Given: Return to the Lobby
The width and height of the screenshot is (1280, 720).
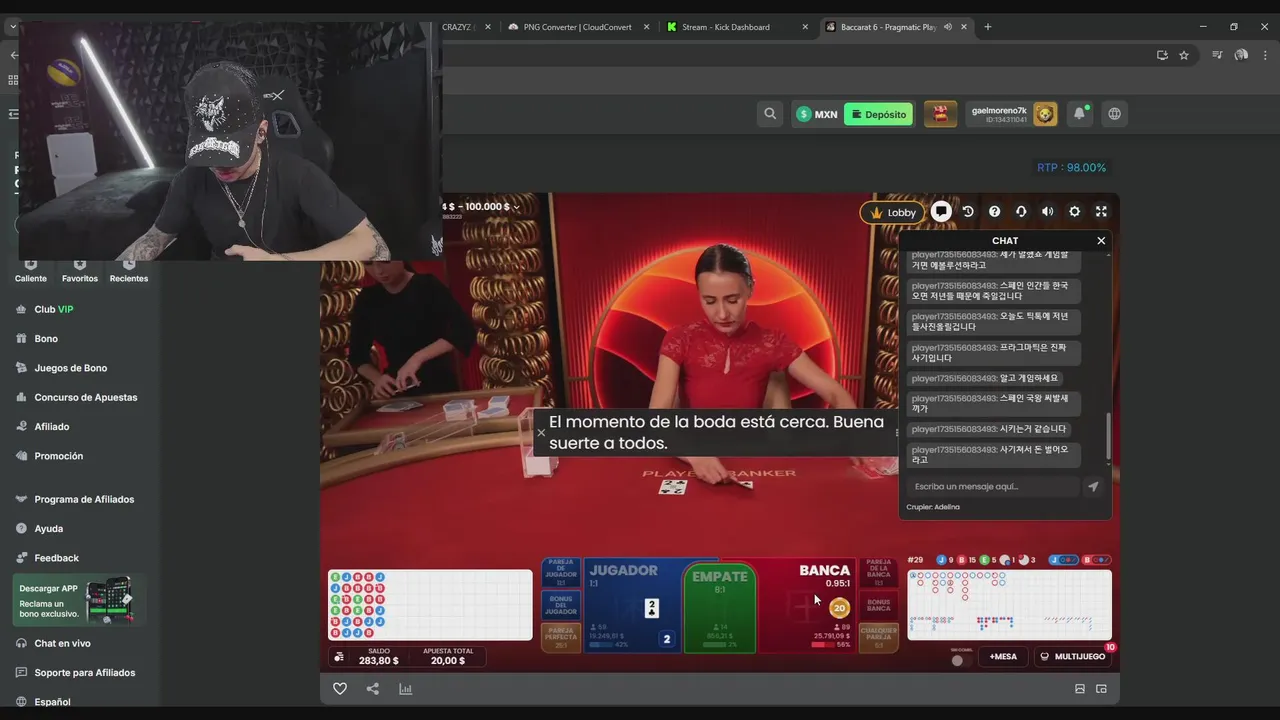Looking at the screenshot, I should (892, 212).
